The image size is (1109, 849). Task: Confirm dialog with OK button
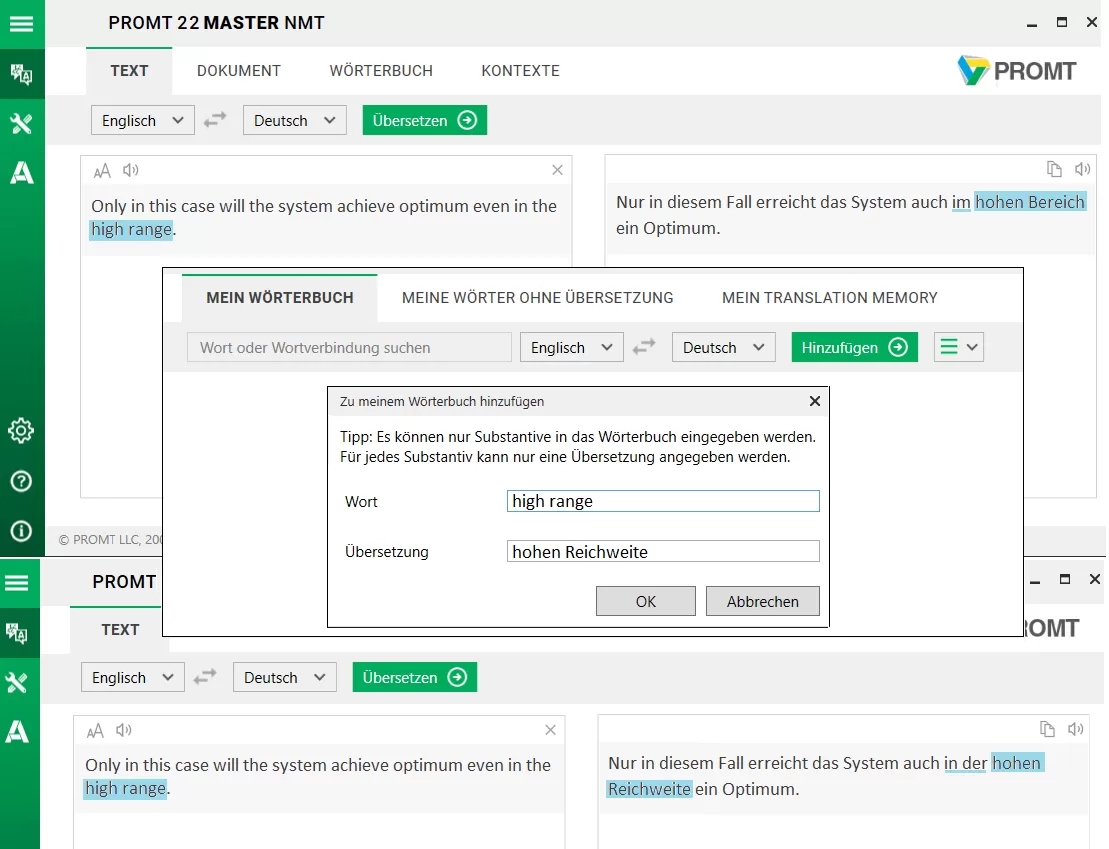tap(646, 601)
